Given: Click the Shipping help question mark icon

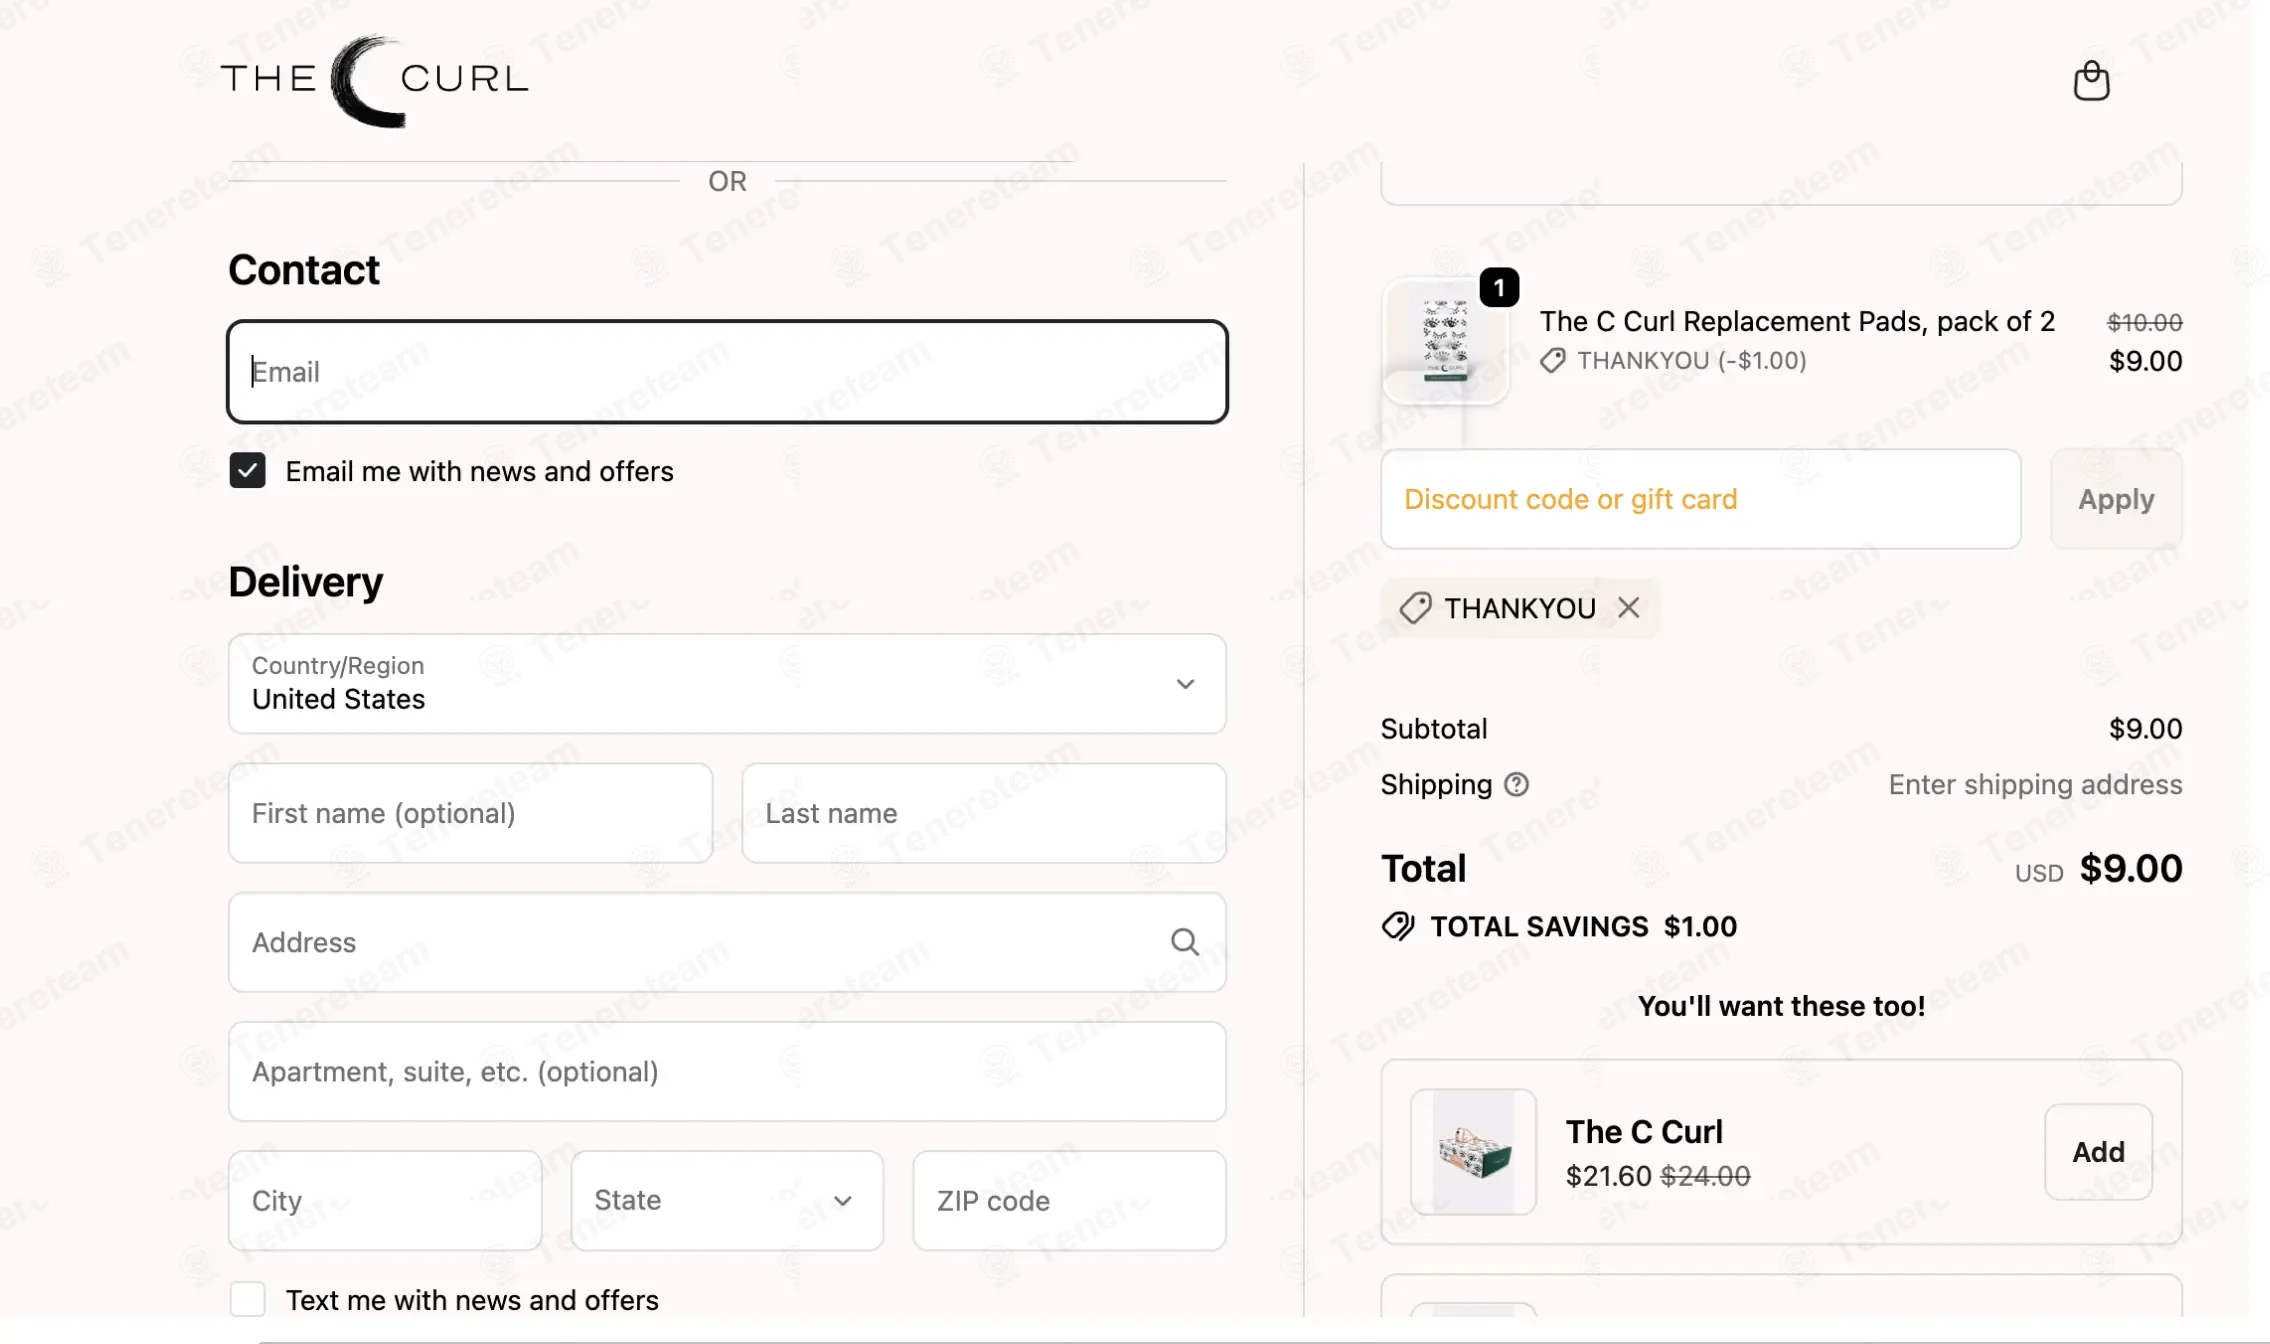Looking at the screenshot, I should click(1516, 785).
